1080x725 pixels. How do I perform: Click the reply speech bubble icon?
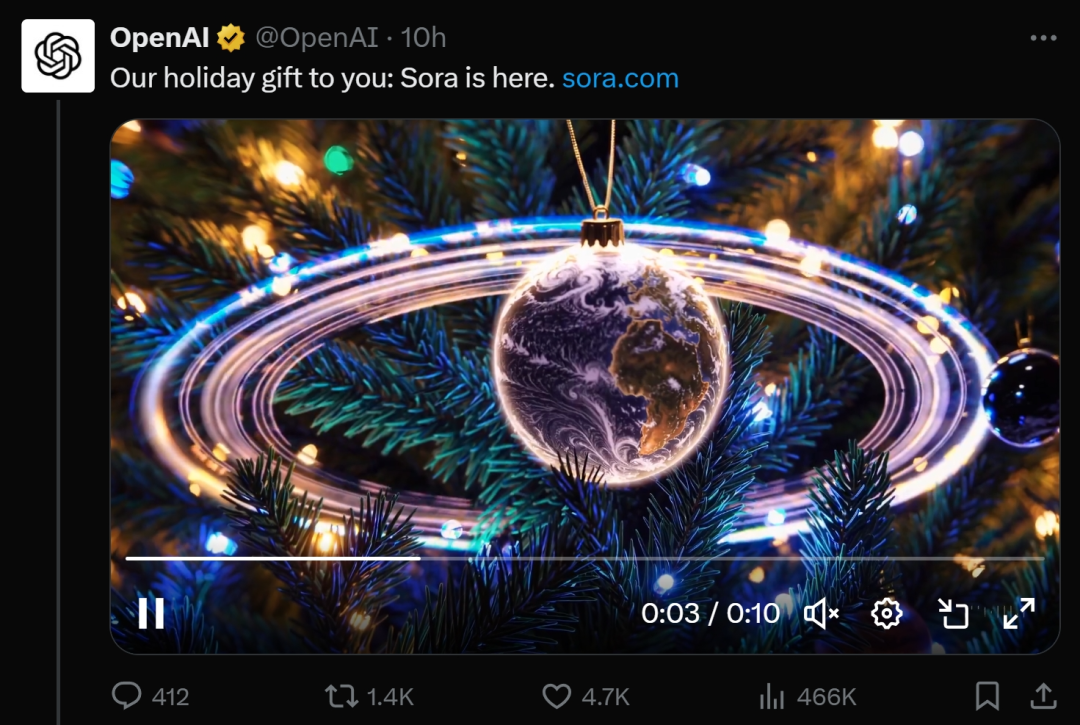(x=127, y=696)
